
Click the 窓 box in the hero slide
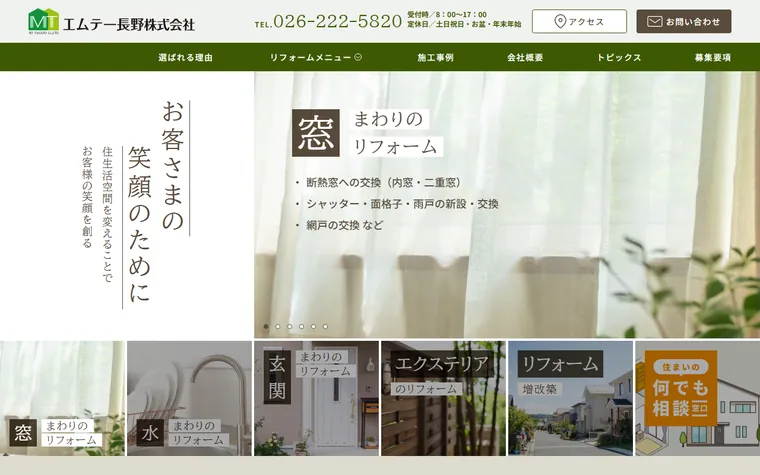[316, 133]
